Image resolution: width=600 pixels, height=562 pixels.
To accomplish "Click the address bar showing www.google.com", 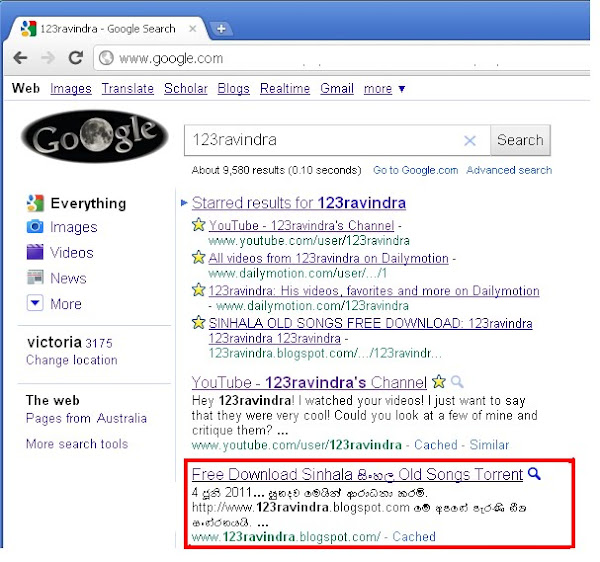I will [x=344, y=58].
